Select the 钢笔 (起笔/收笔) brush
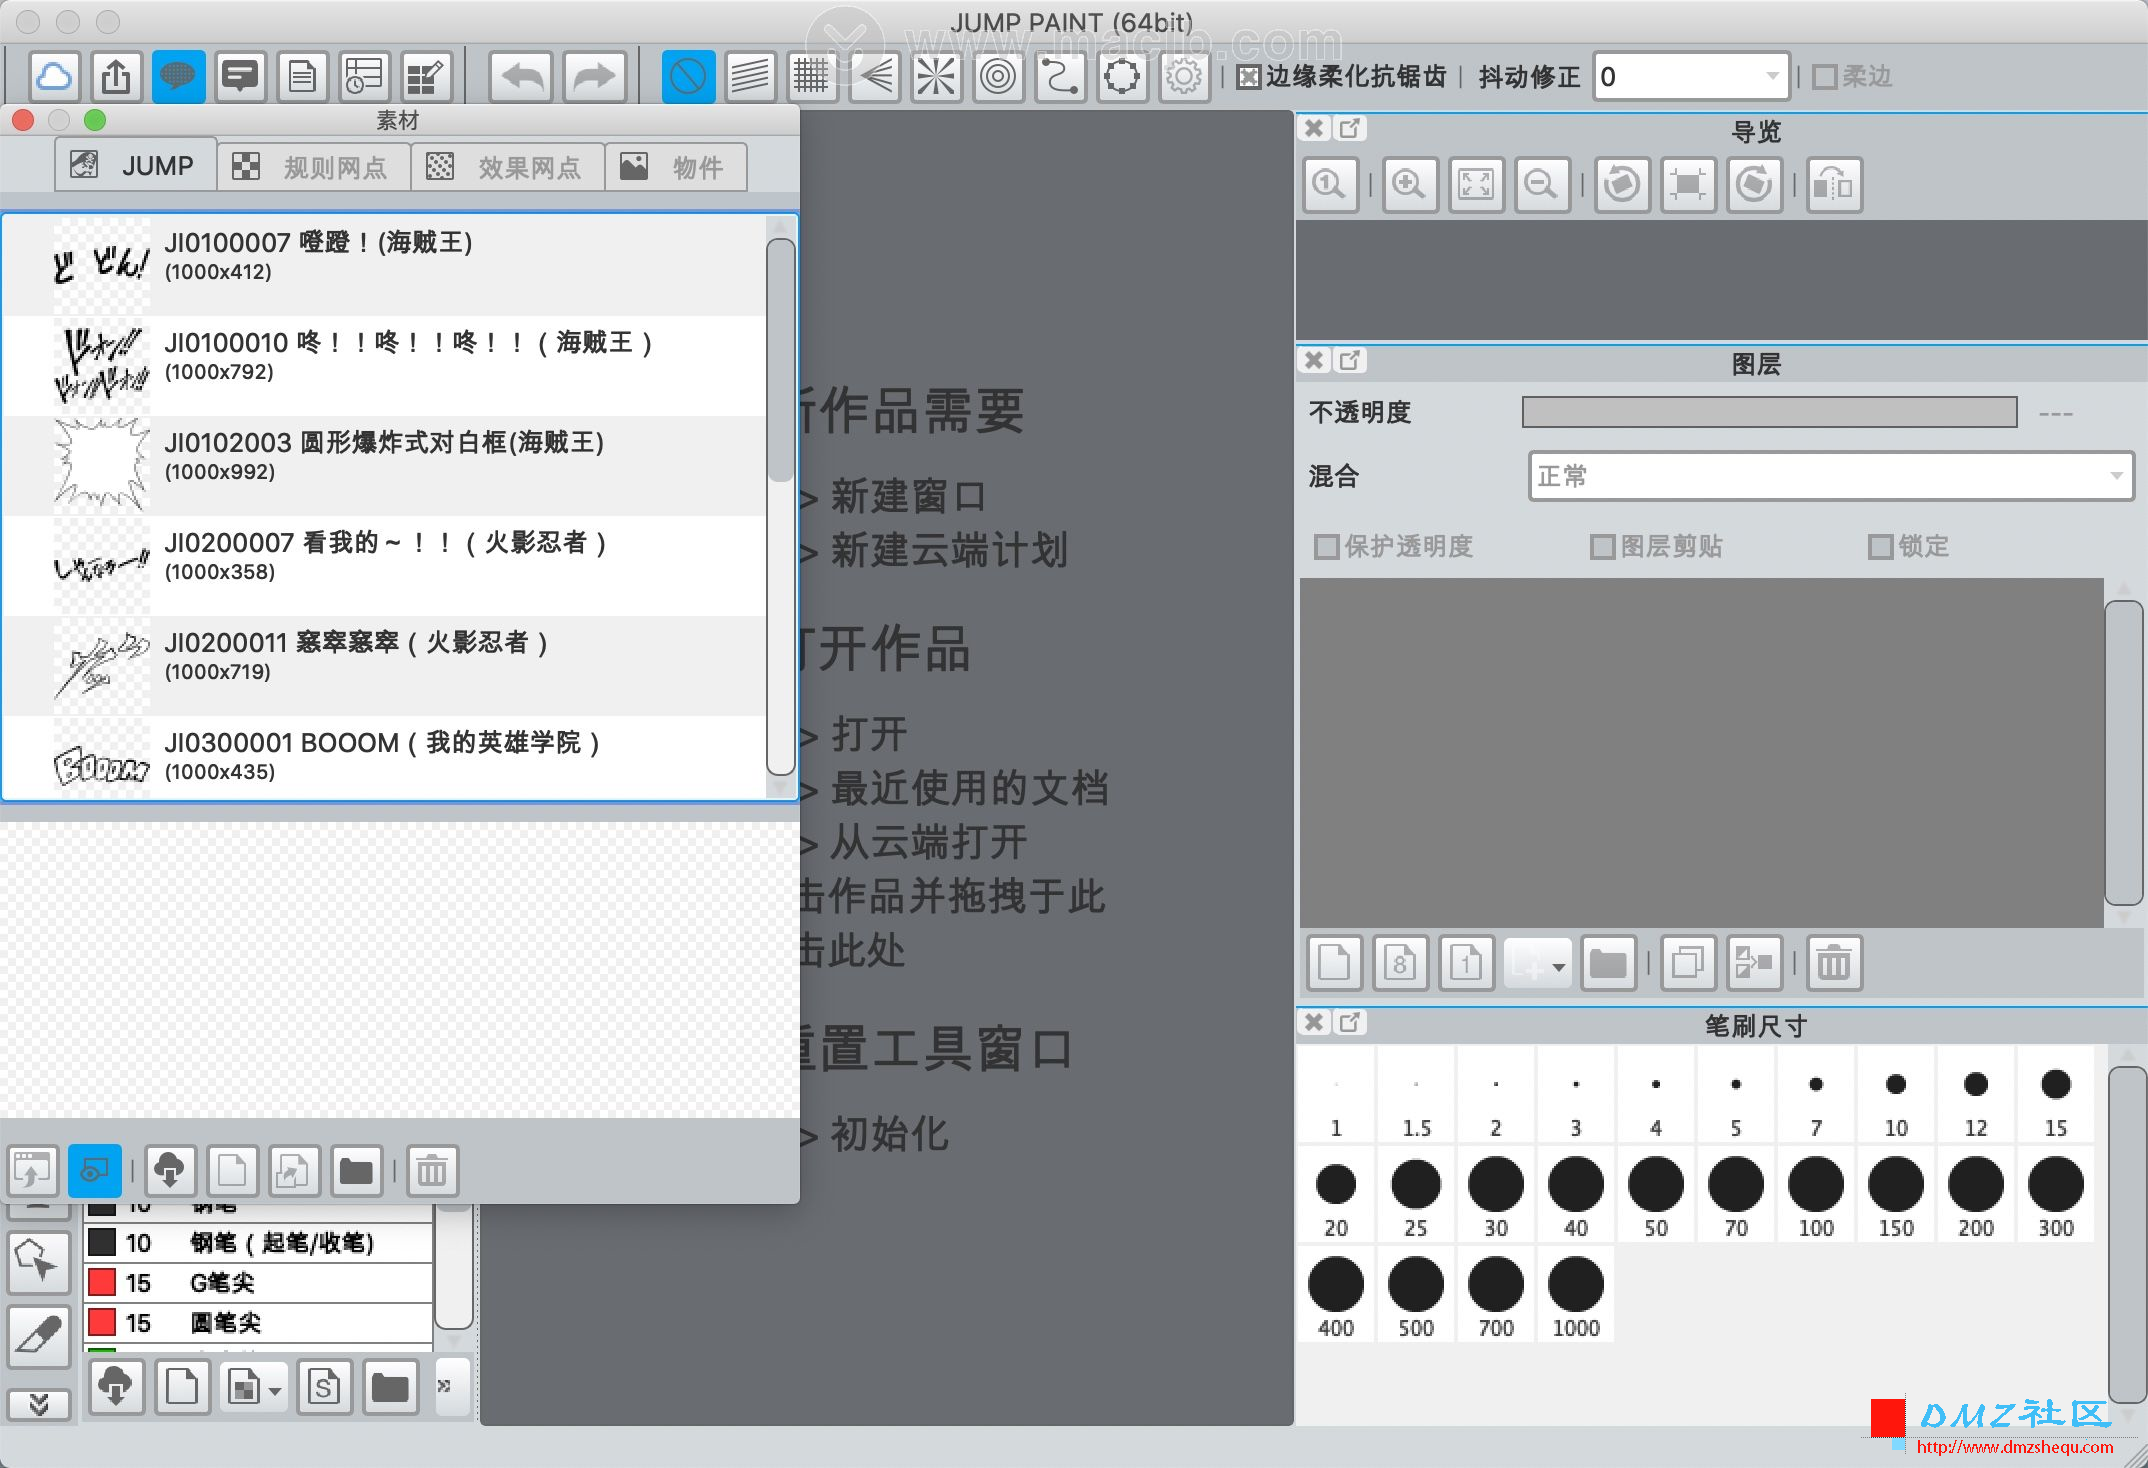This screenshot has height=1468, width=2148. point(260,1242)
